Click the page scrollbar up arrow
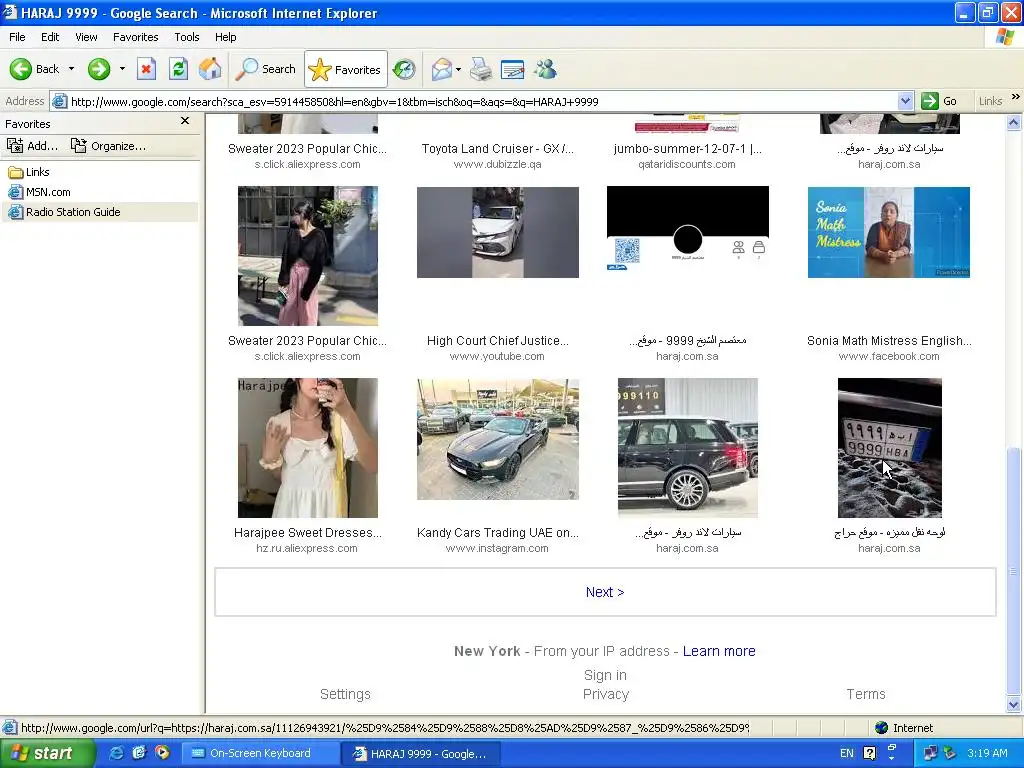Viewport: 1024px width, 768px height. coord(1014,122)
